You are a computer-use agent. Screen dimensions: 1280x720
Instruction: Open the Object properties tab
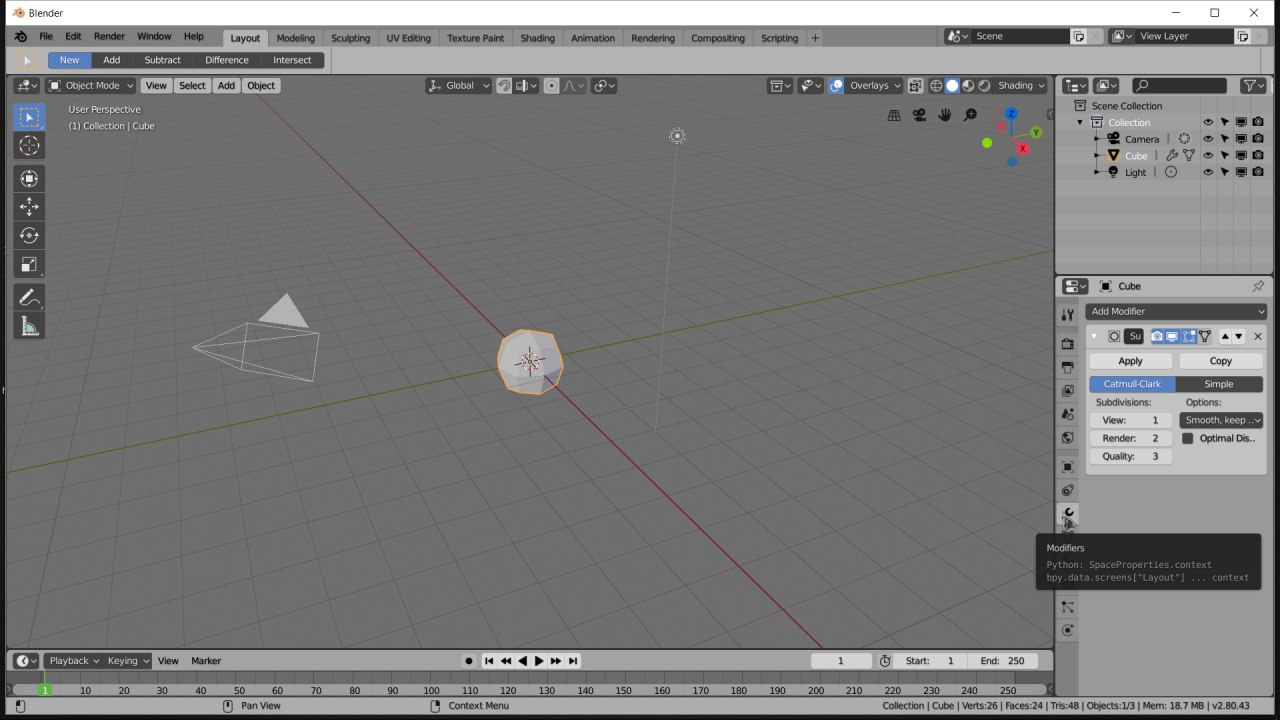[x=1067, y=467]
